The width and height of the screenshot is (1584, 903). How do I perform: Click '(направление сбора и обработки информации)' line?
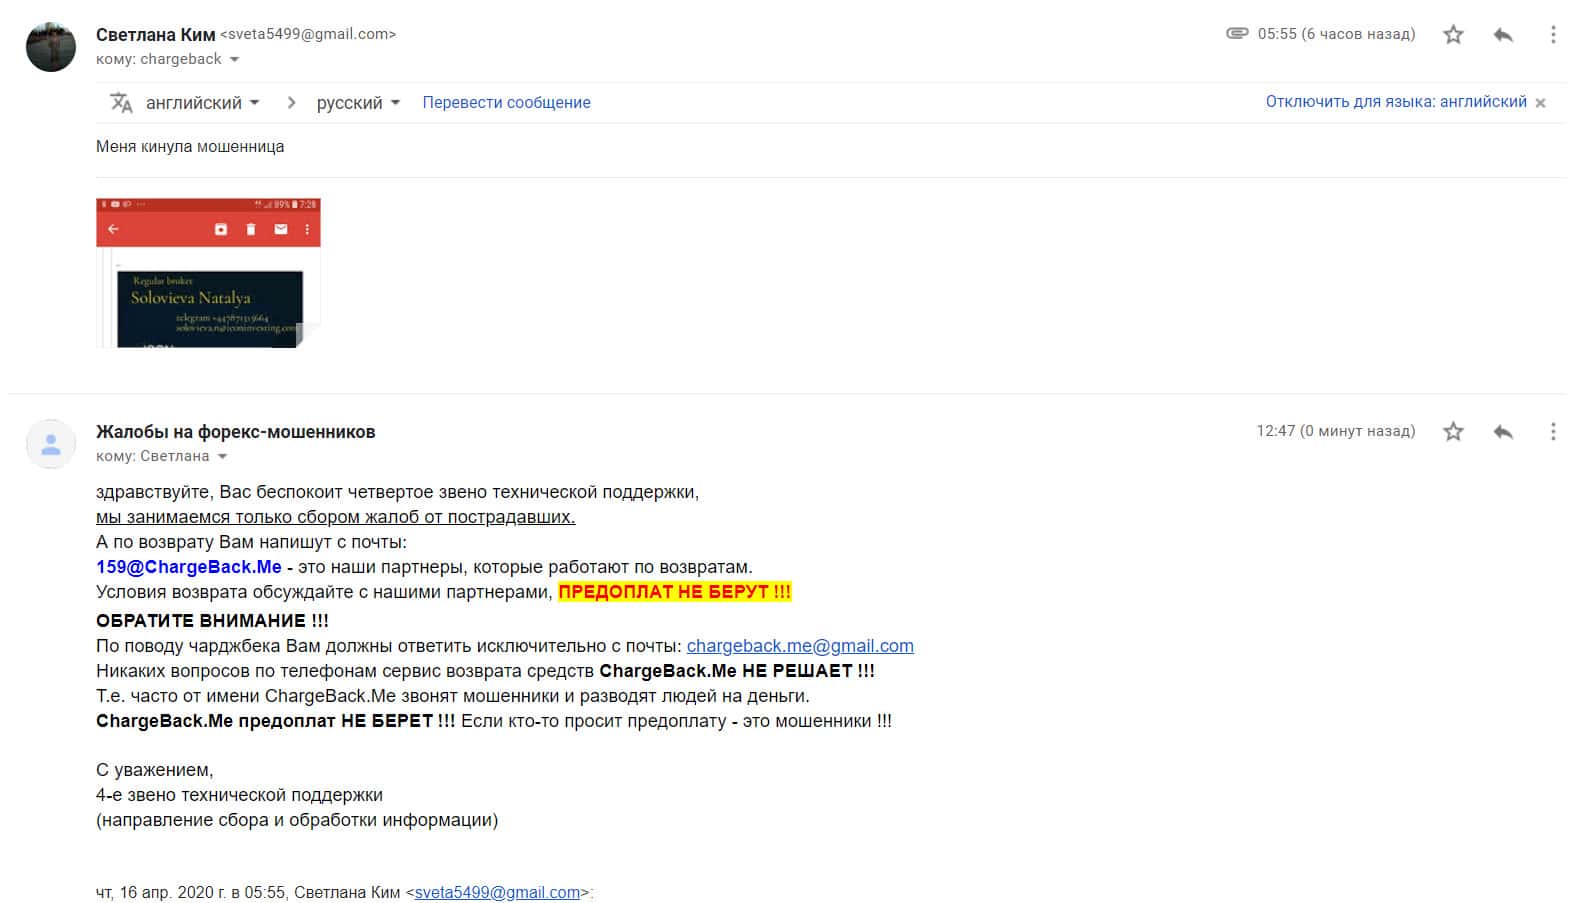click(x=297, y=820)
